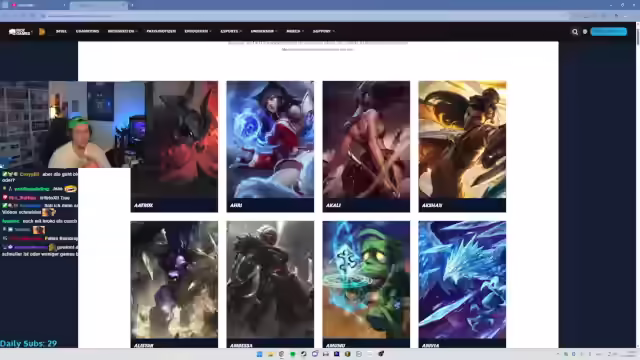Click the Riot Games logo in the navbar

[20, 31]
